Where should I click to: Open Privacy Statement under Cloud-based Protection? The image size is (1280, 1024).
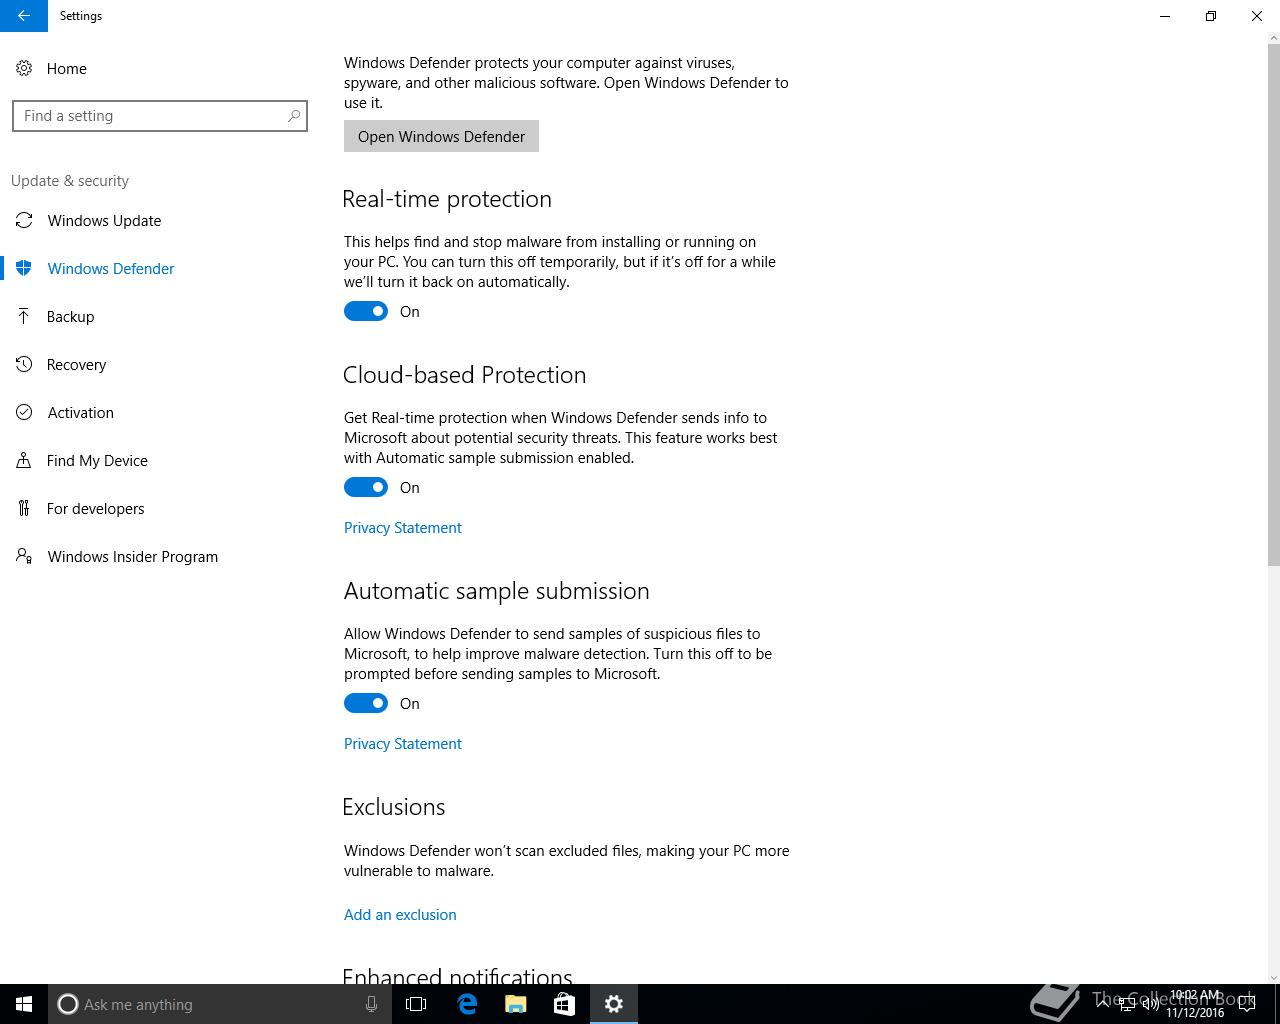click(403, 527)
